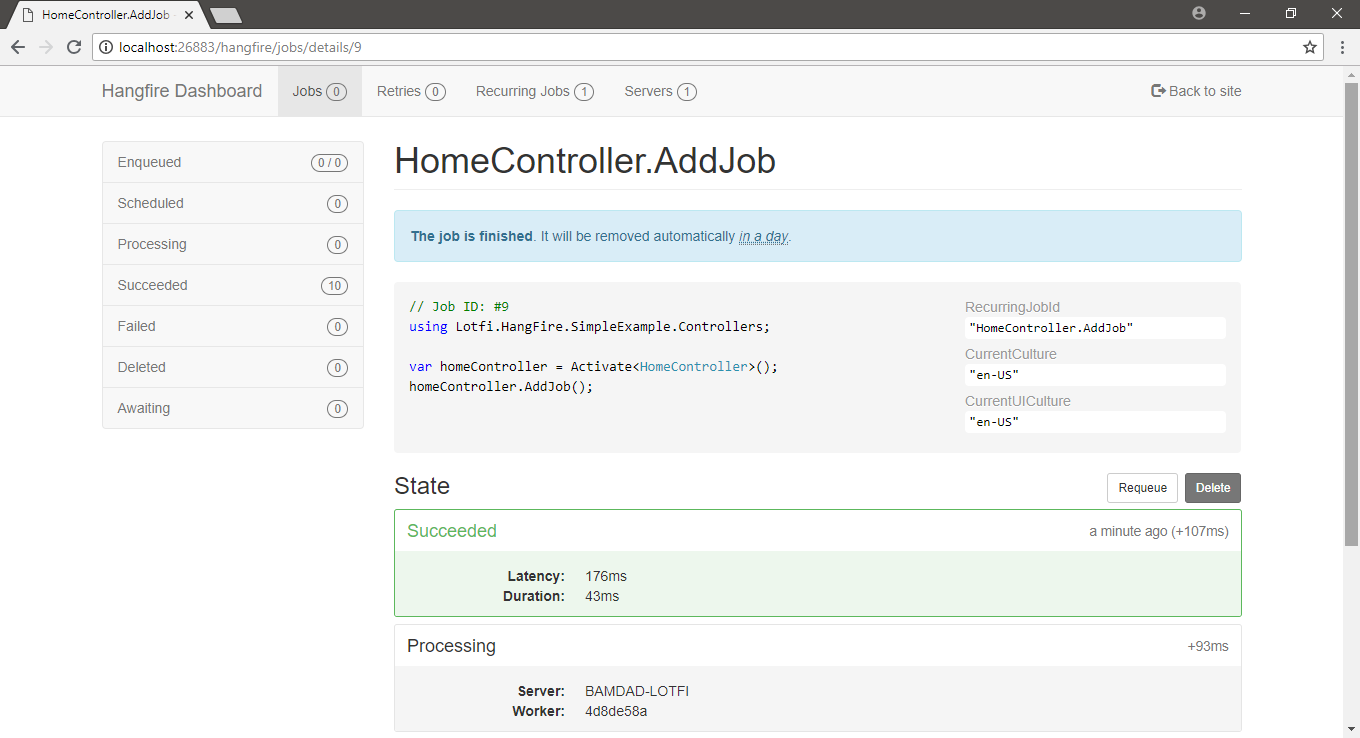The width and height of the screenshot is (1360, 738).
Task: View site info icon in address bar
Action: (106, 47)
